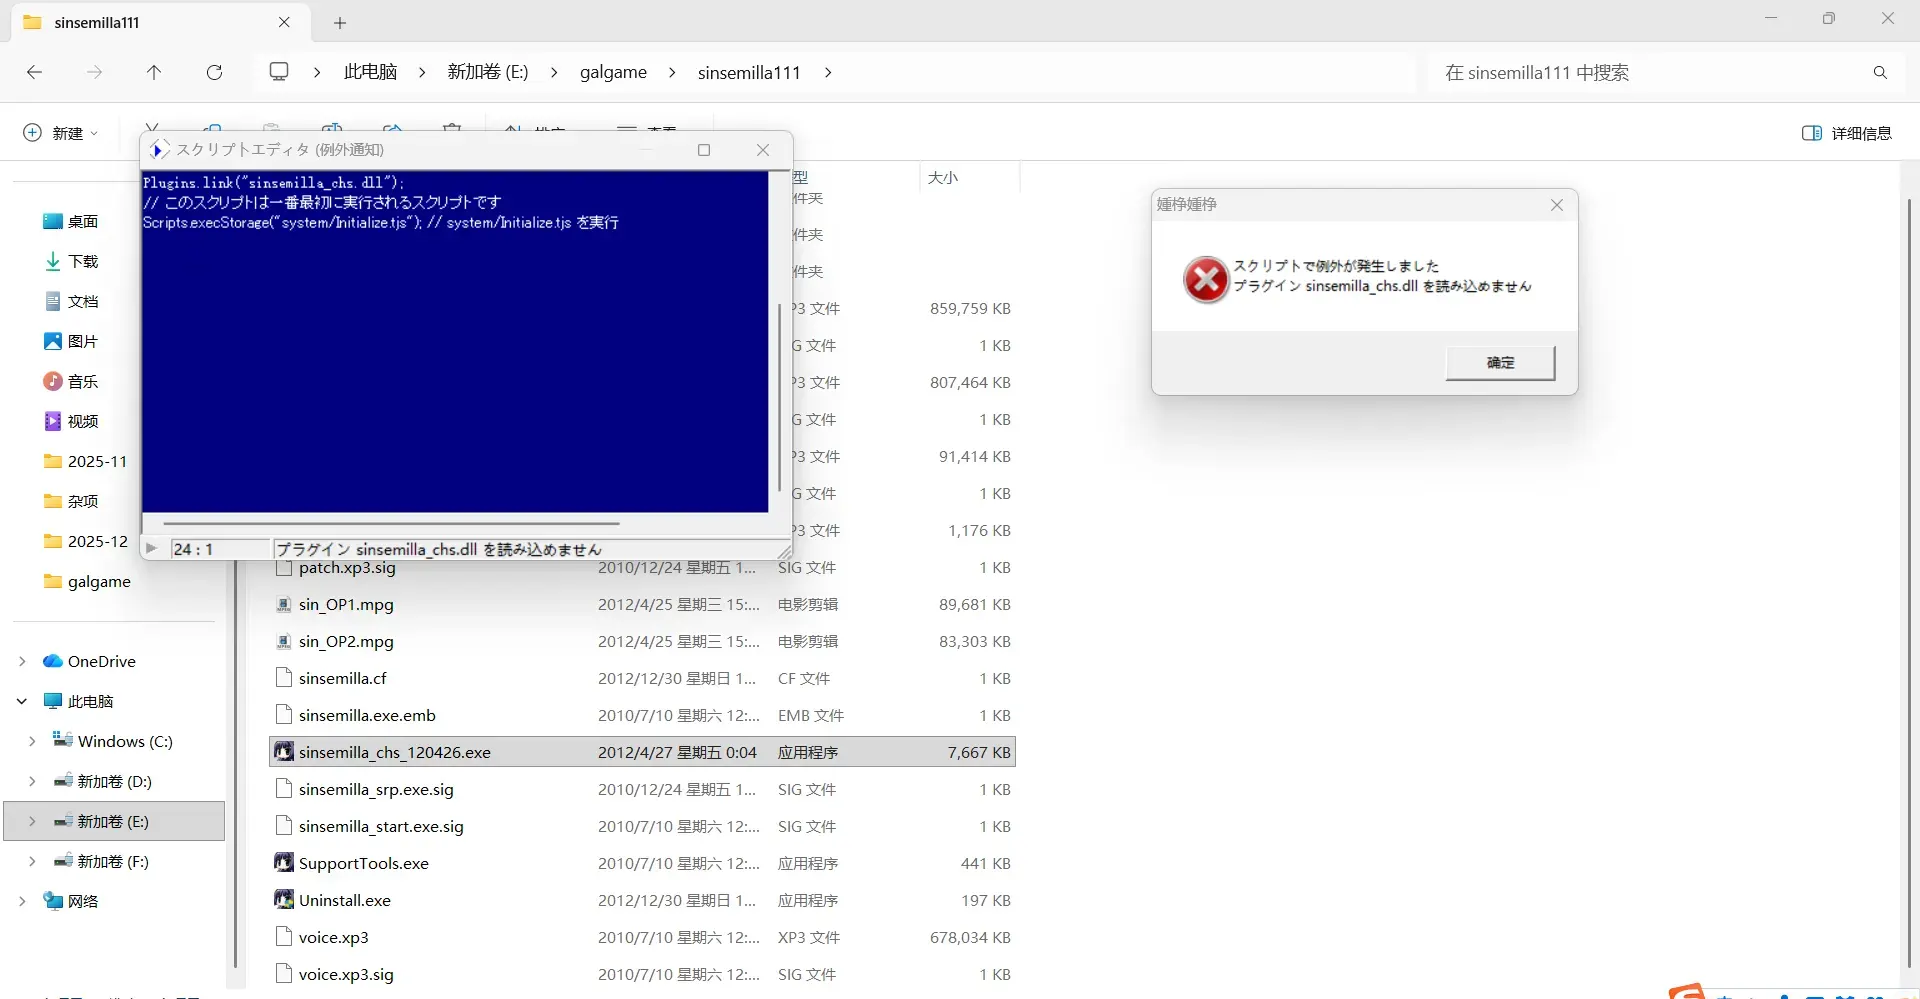Expand the OneDrive tree node
The width and height of the screenshot is (1920, 999).
click(x=22, y=661)
